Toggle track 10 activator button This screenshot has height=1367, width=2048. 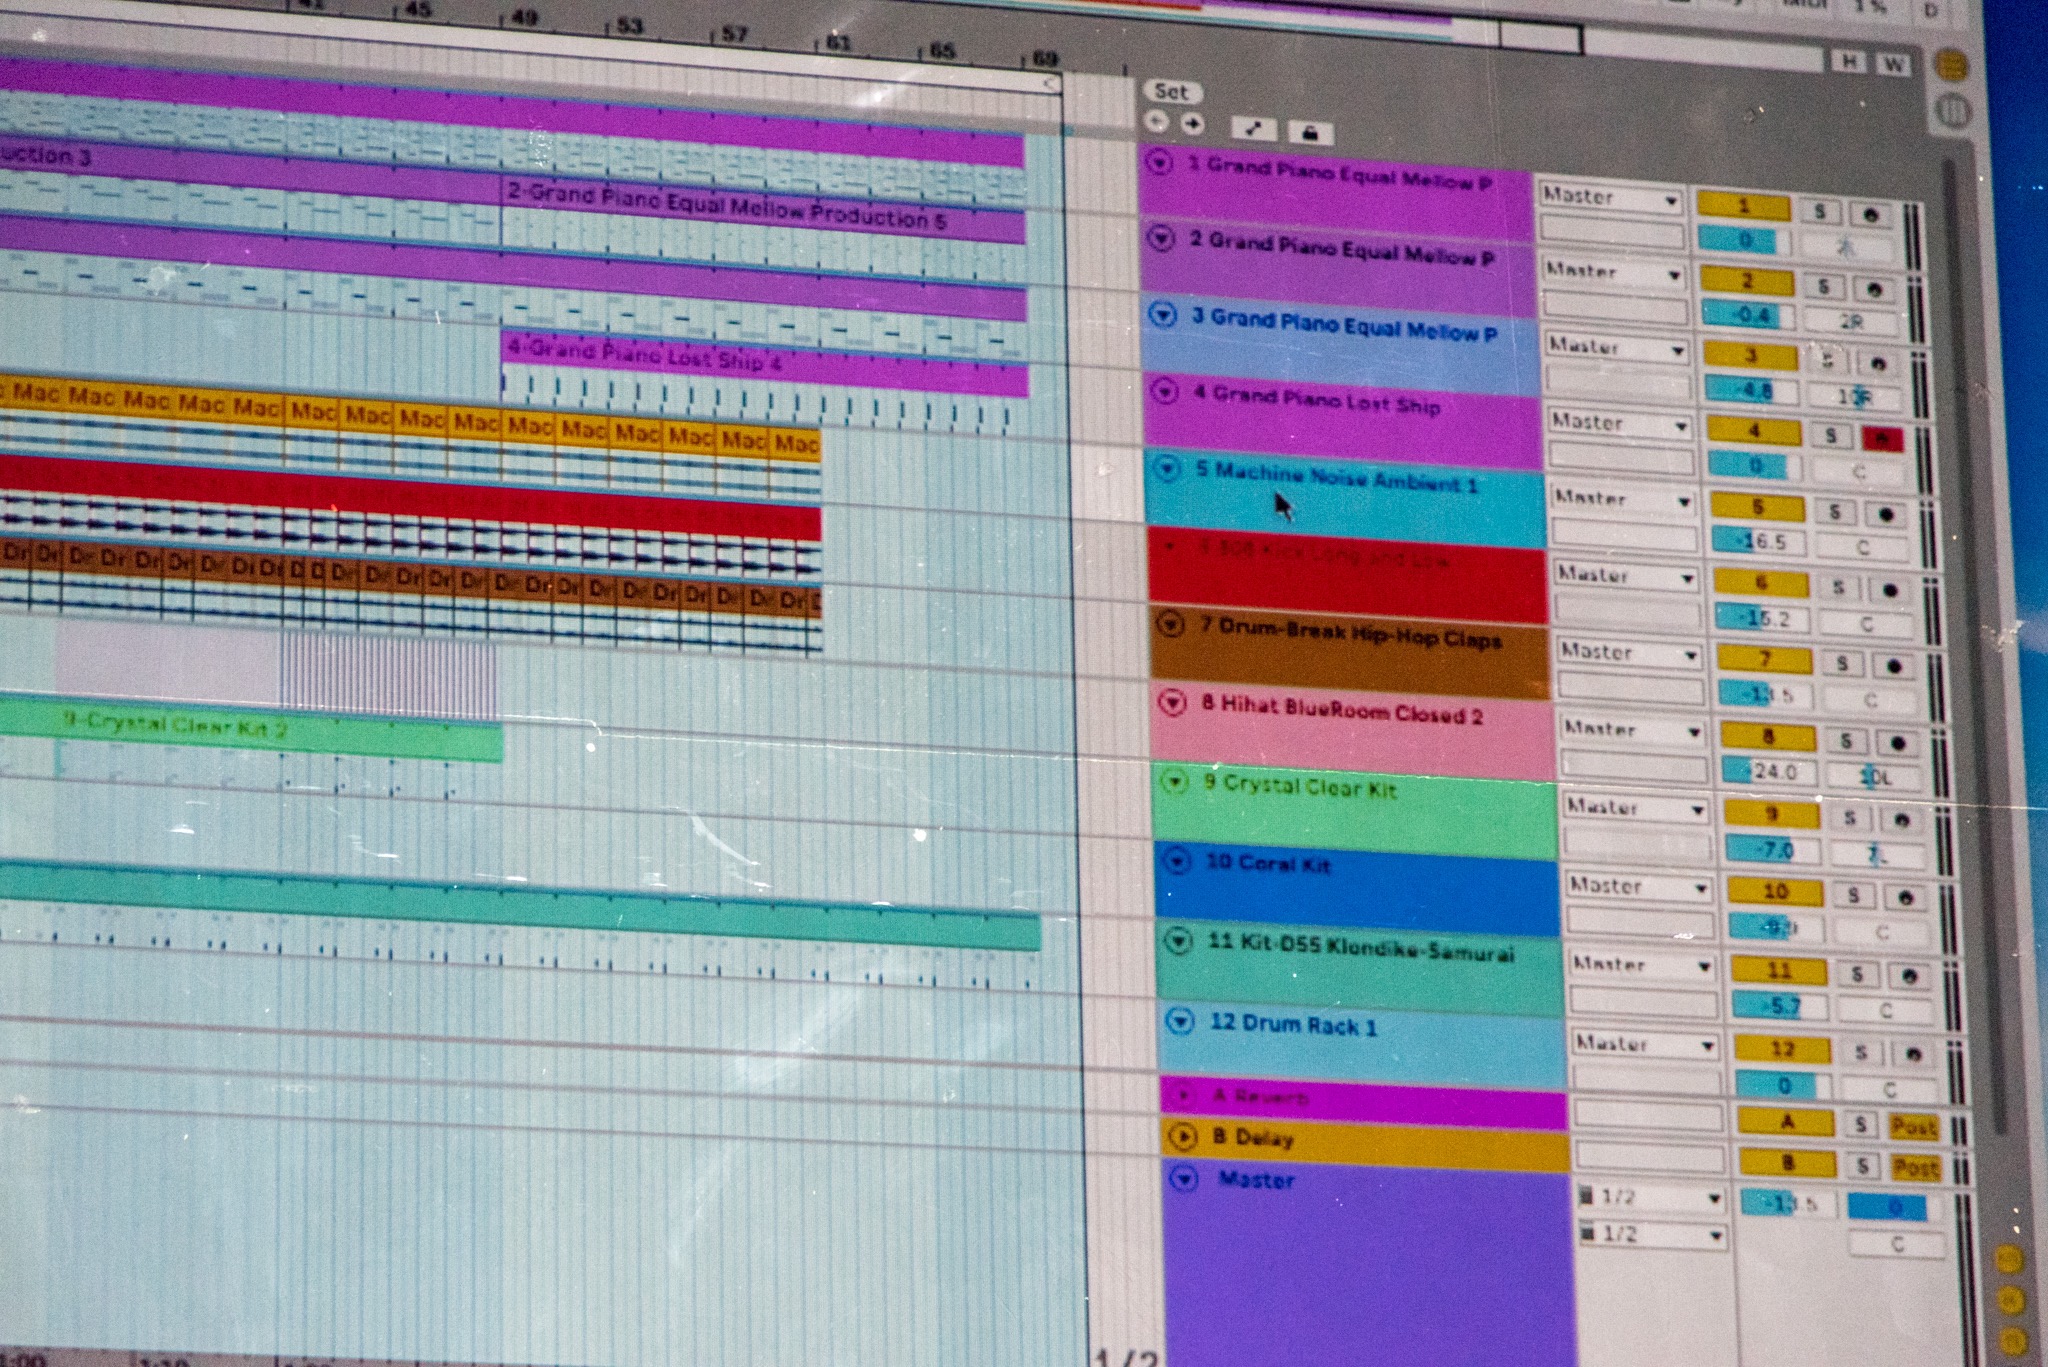tap(1776, 891)
